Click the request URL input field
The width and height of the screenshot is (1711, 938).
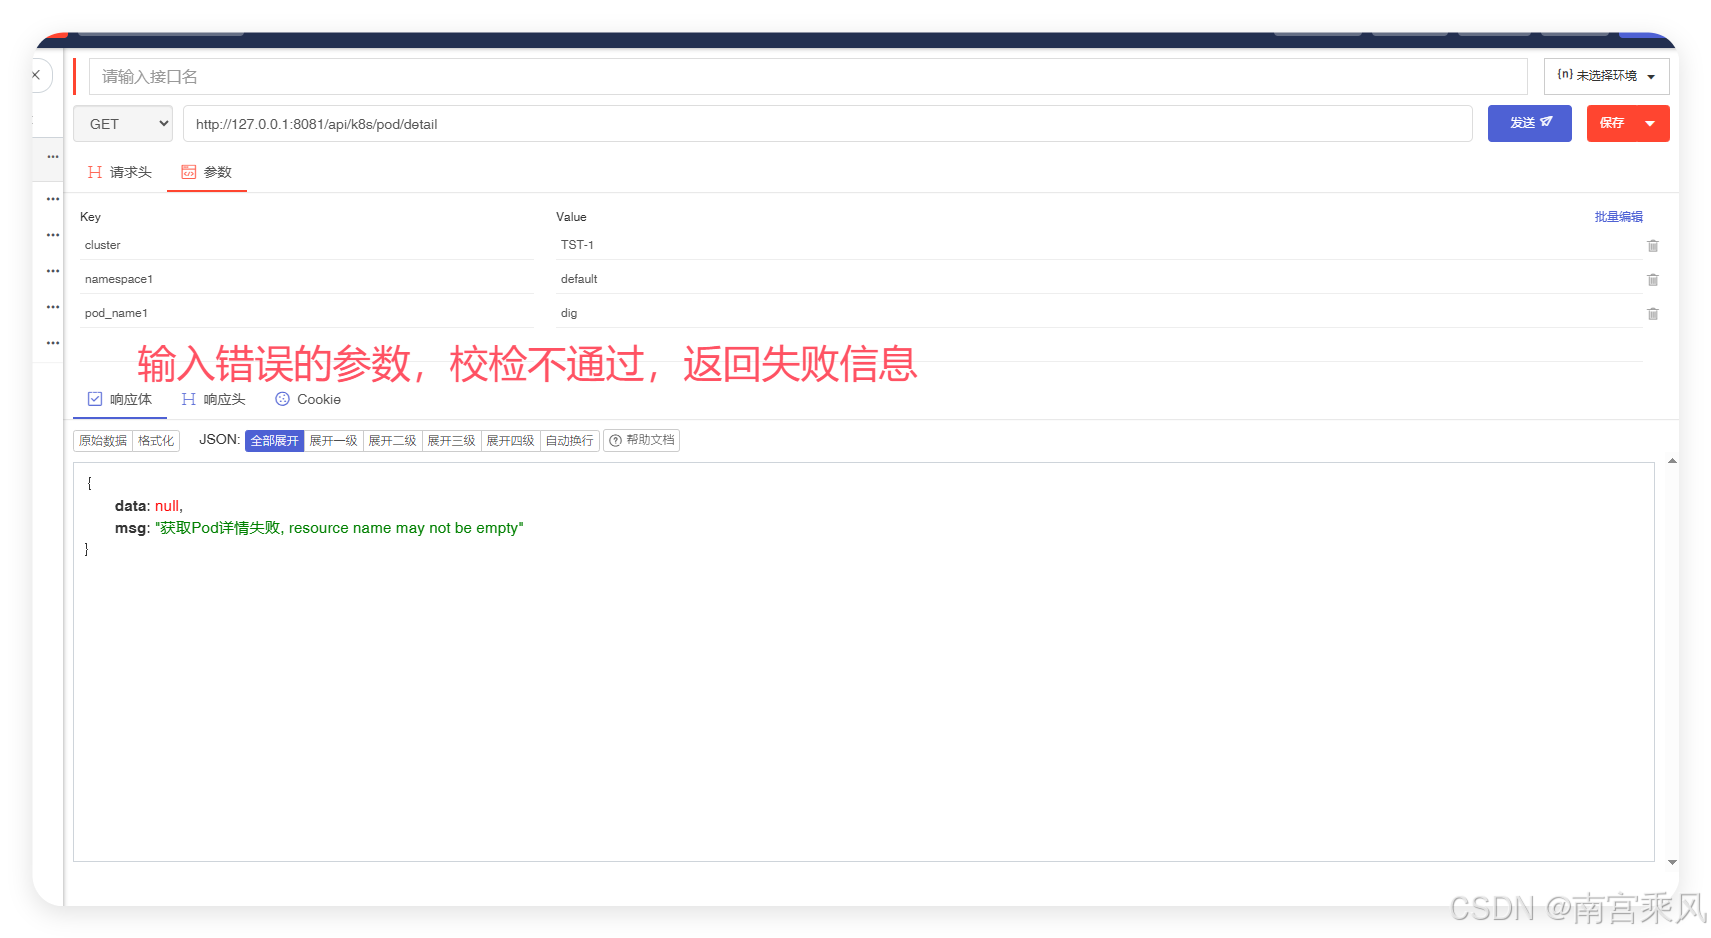pos(826,124)
